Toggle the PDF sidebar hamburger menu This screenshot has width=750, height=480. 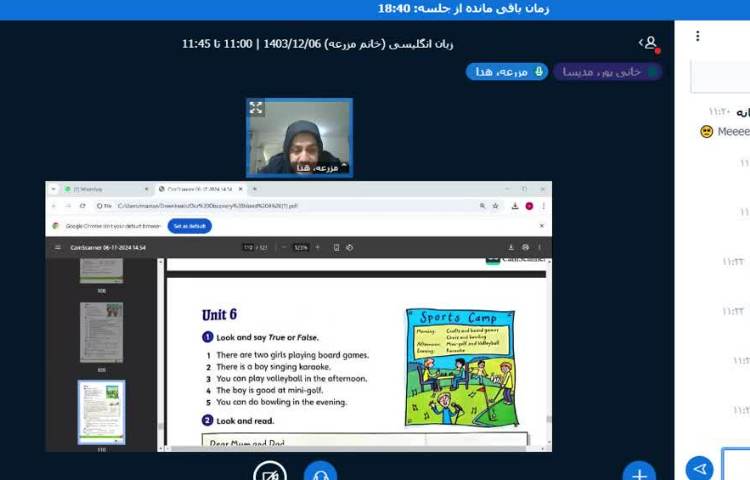(x=59, y=247)
